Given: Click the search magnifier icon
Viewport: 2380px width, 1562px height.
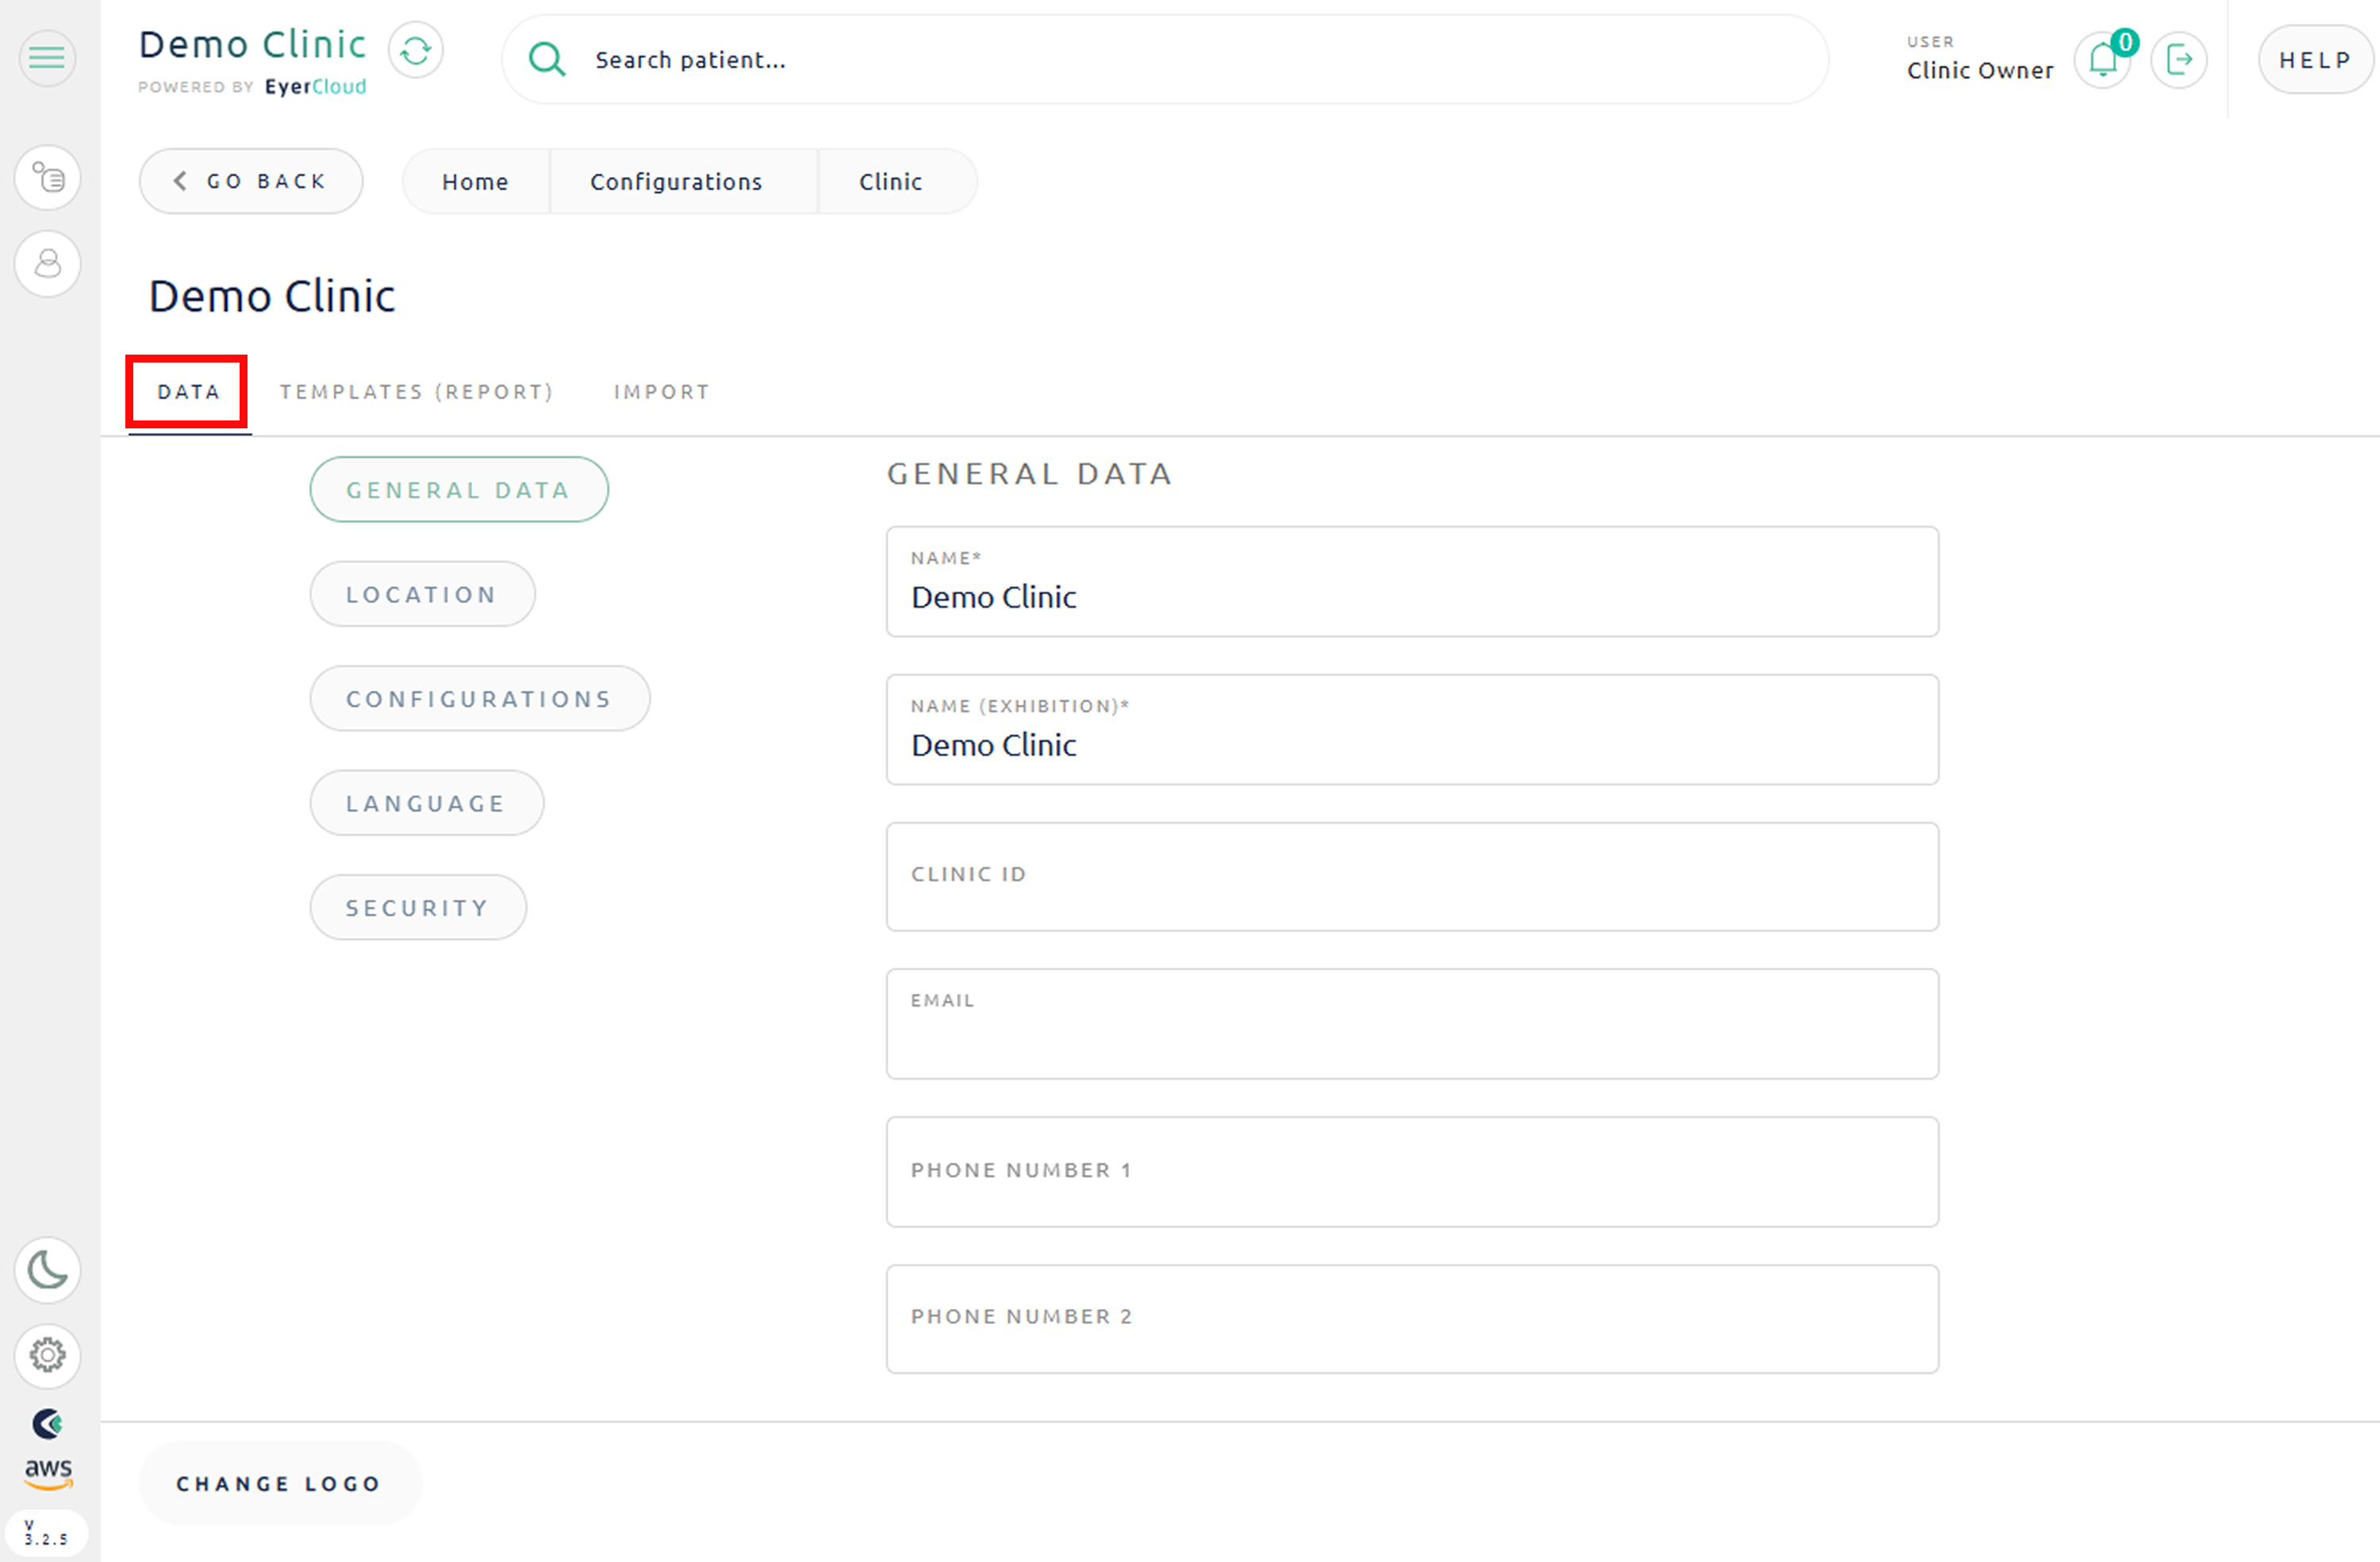Looking at the screenshot, I should (x=547, y=60).
